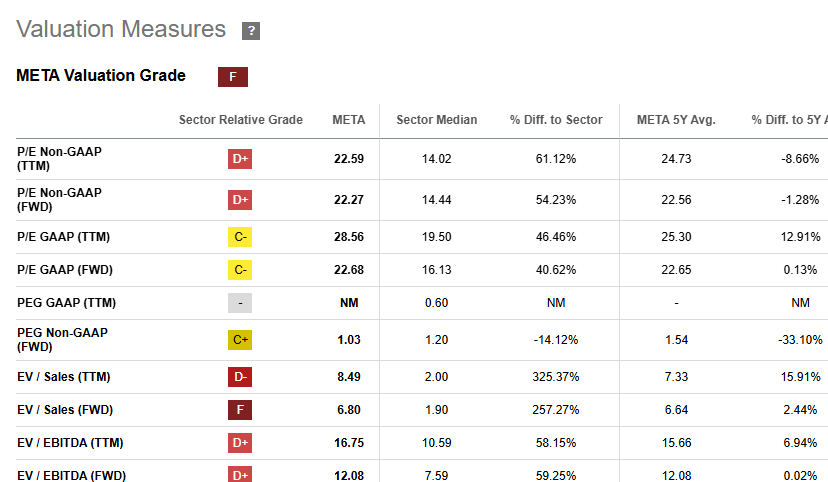Select sector median value 1.20
This screenshot has height=482, width=828.
point(437,340)
